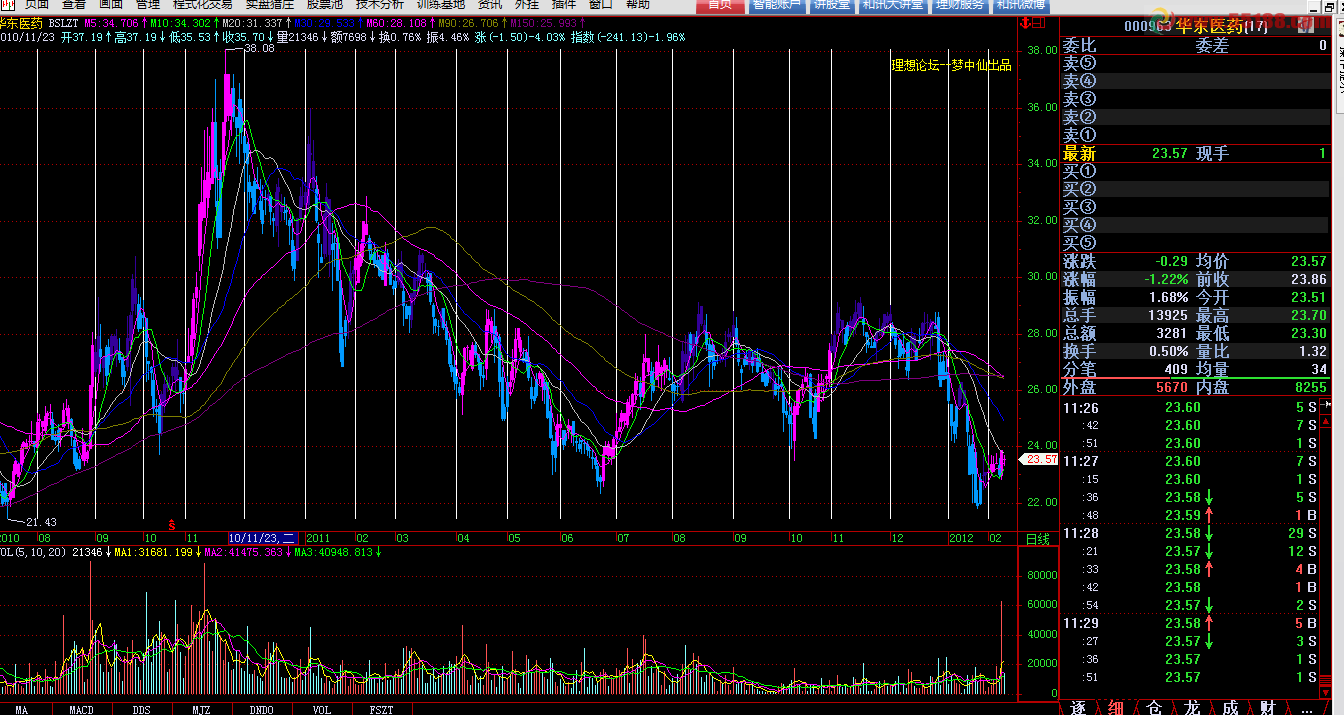This screenshot has width=1344, height=715.
Task: Switch to the MJZ indicator tab
Action: tap(201, 709)
